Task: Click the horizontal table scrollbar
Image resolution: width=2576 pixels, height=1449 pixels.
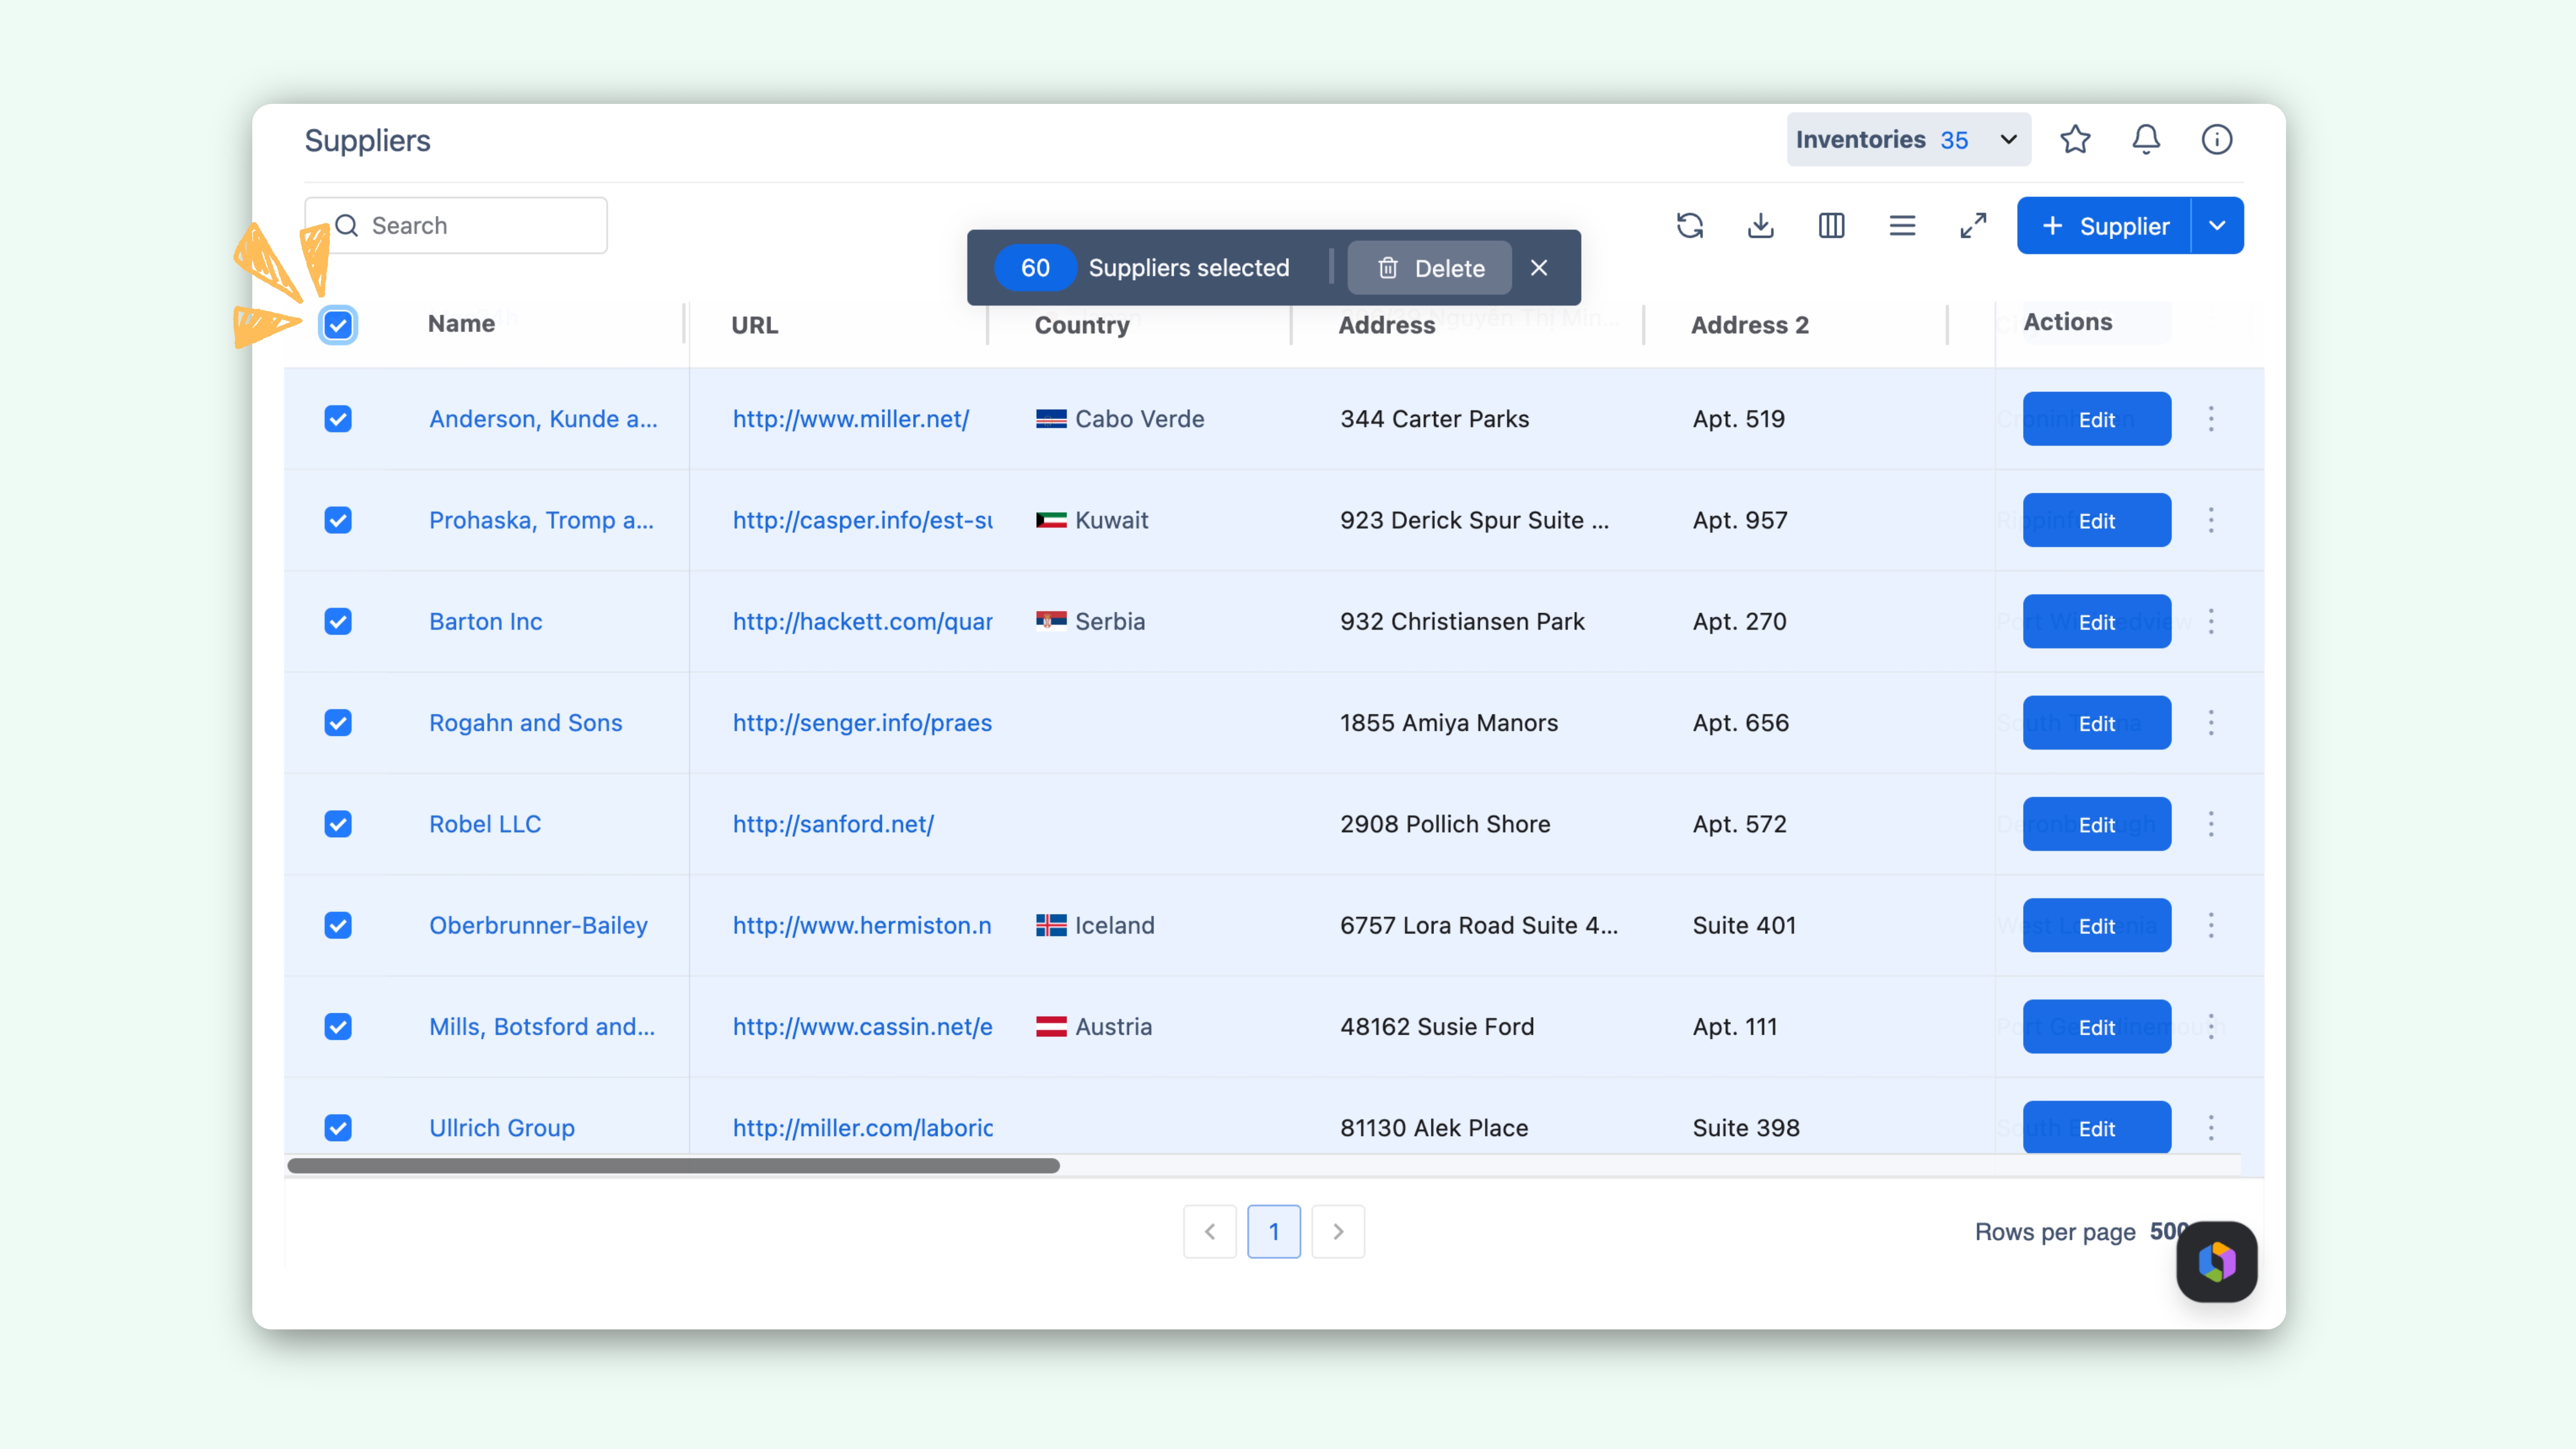Action: 673,1166
